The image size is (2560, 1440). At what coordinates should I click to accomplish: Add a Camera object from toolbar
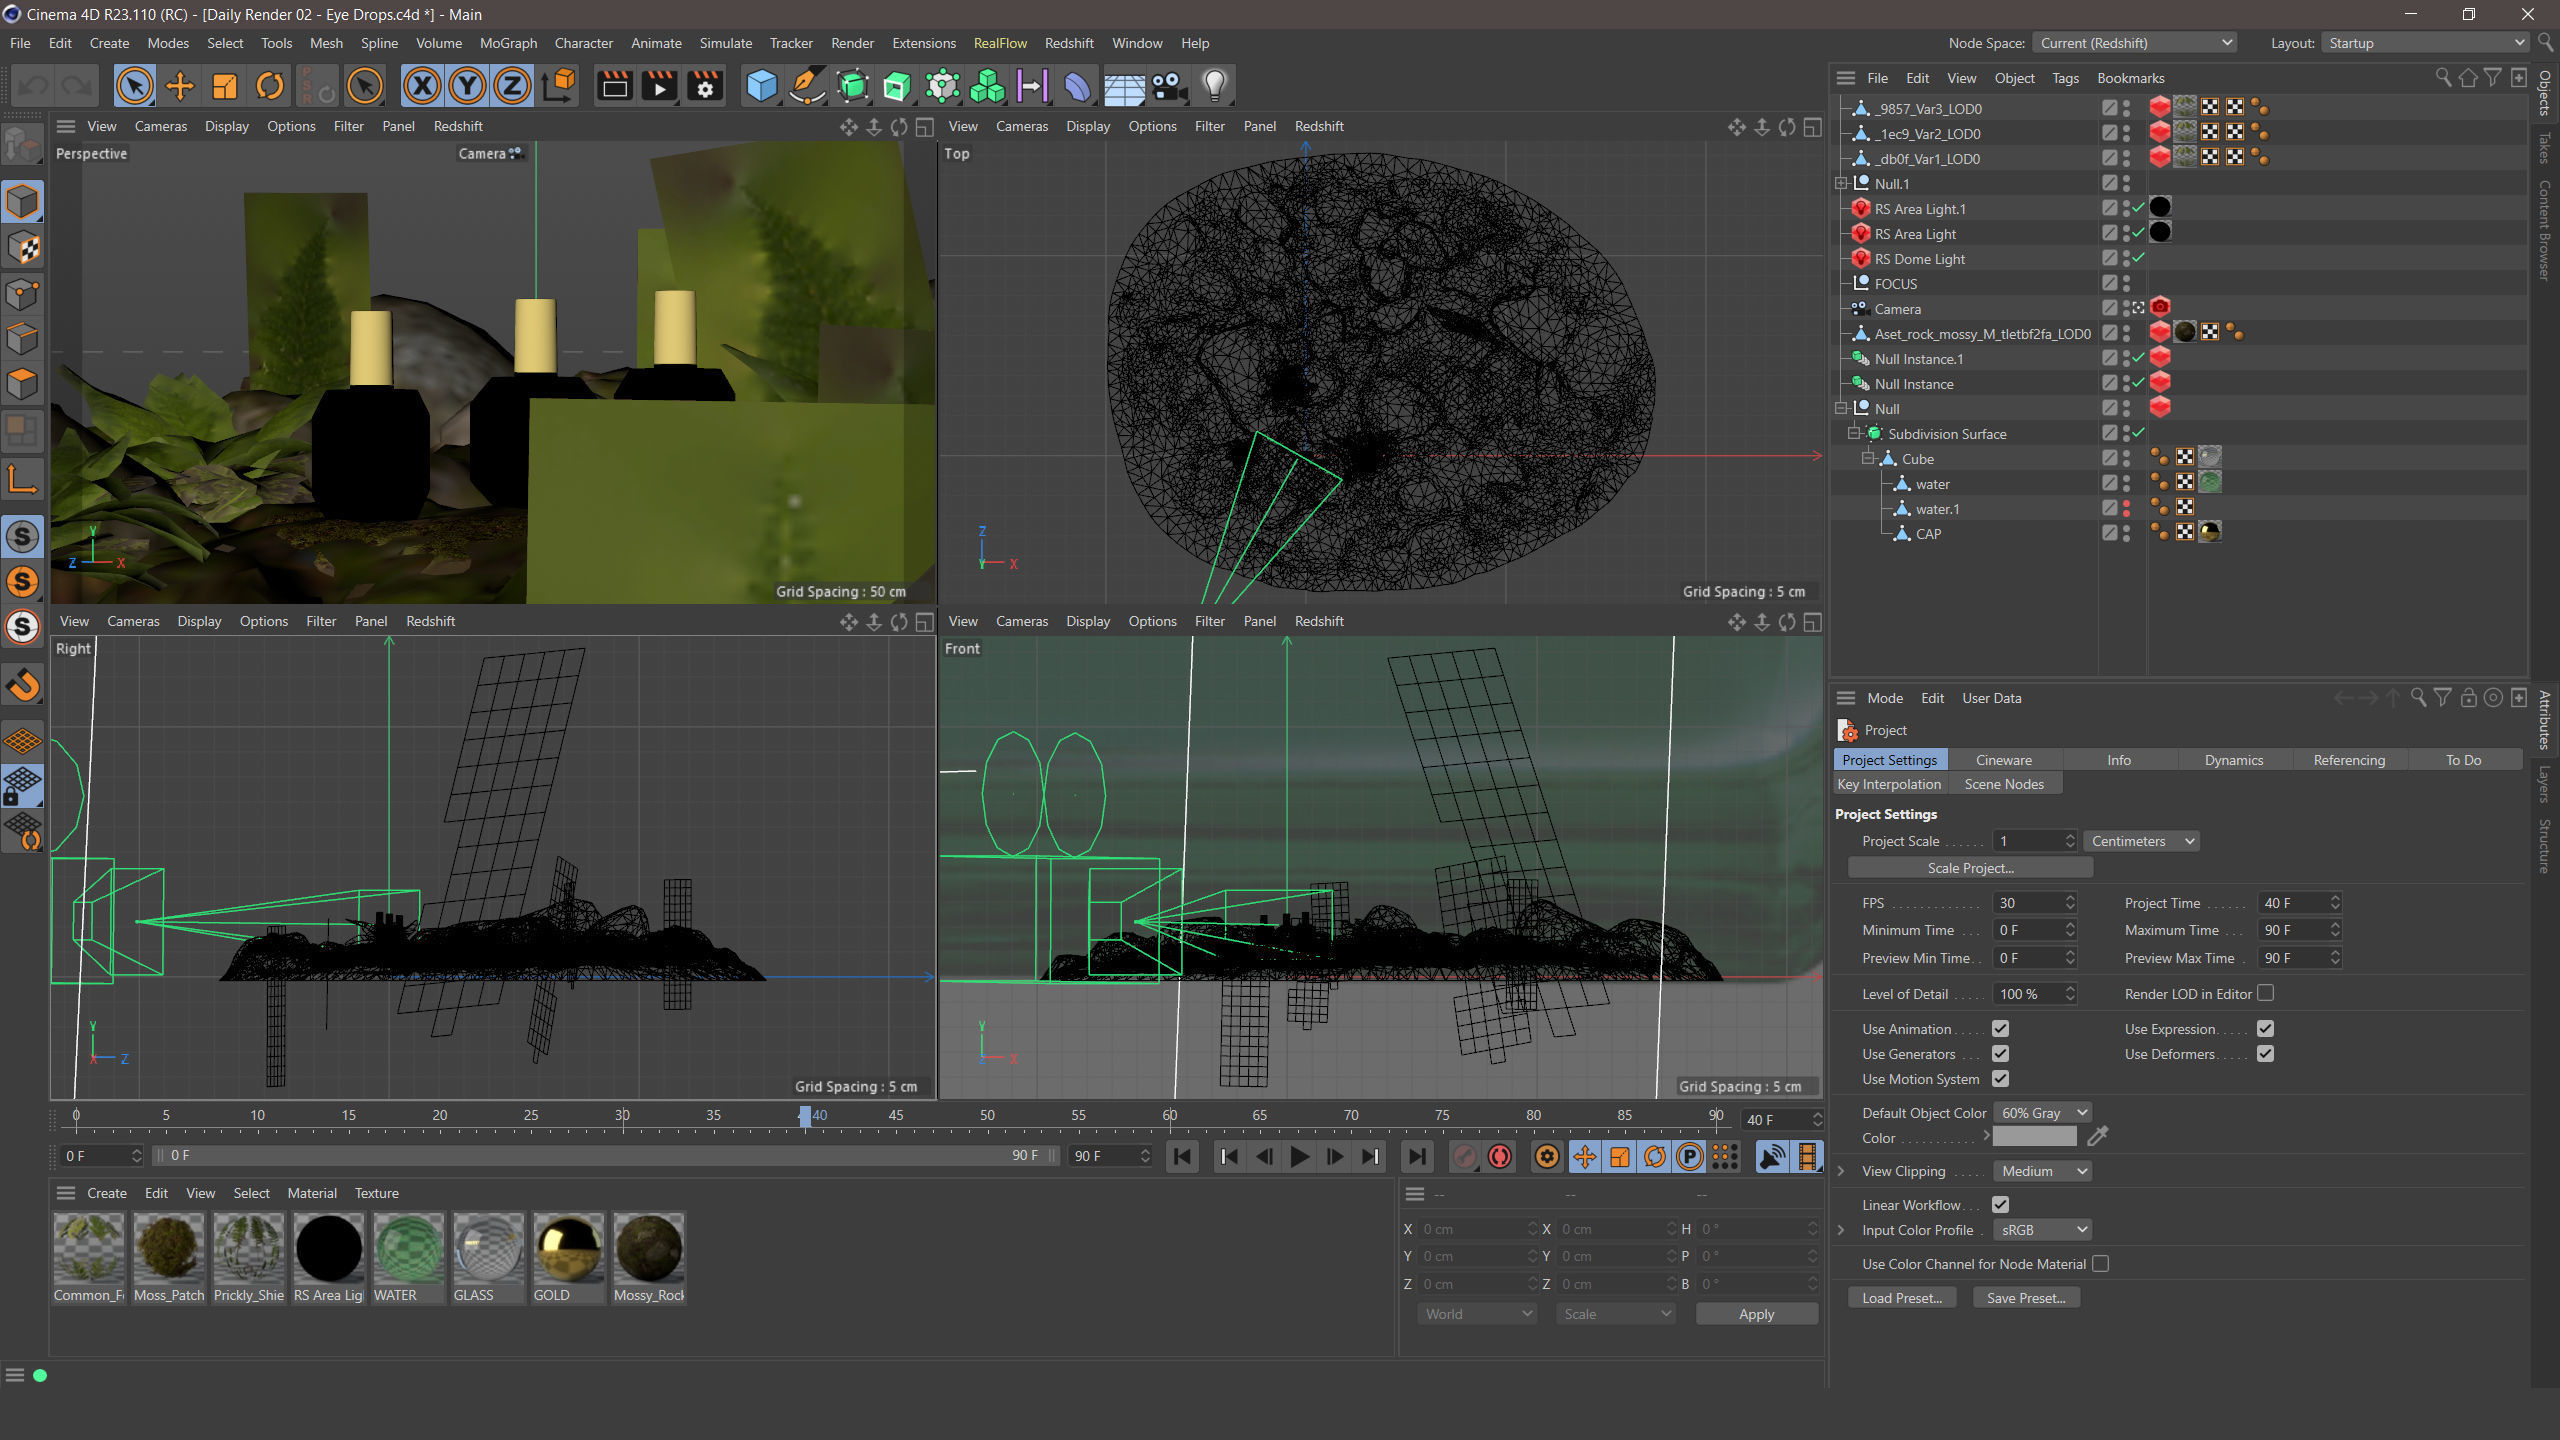click(x=1168, y=86)
